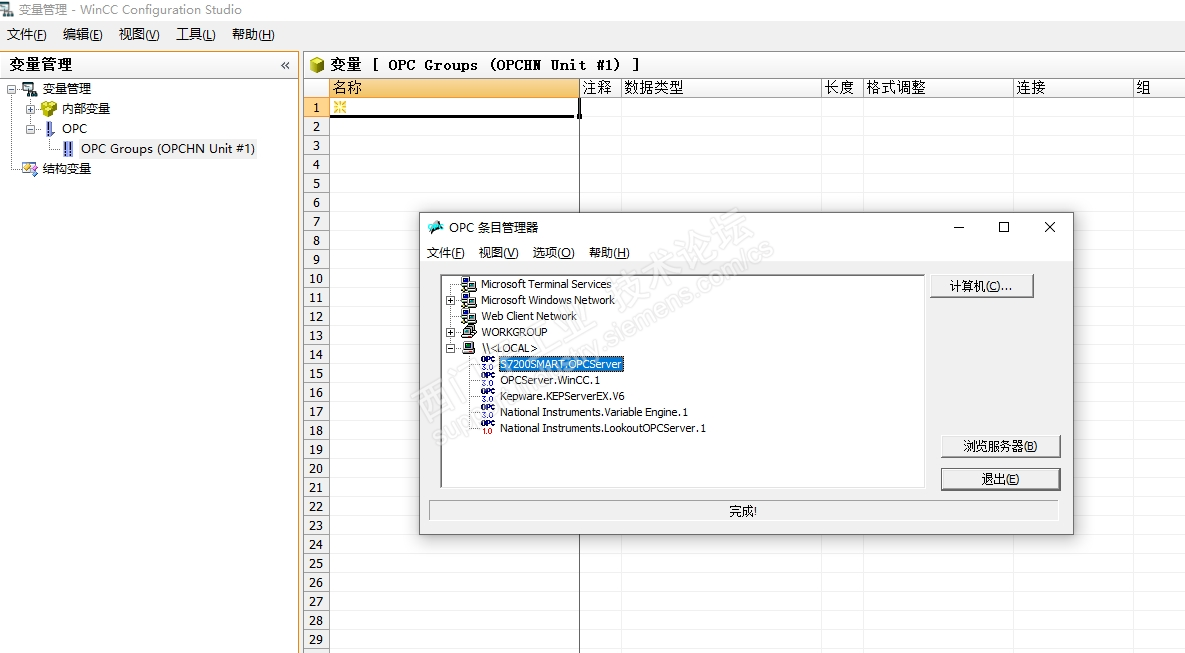The width and height of the screenshot is (1185, 653).
Task: Click the 连接 column header
Action: coord(1073,88)
